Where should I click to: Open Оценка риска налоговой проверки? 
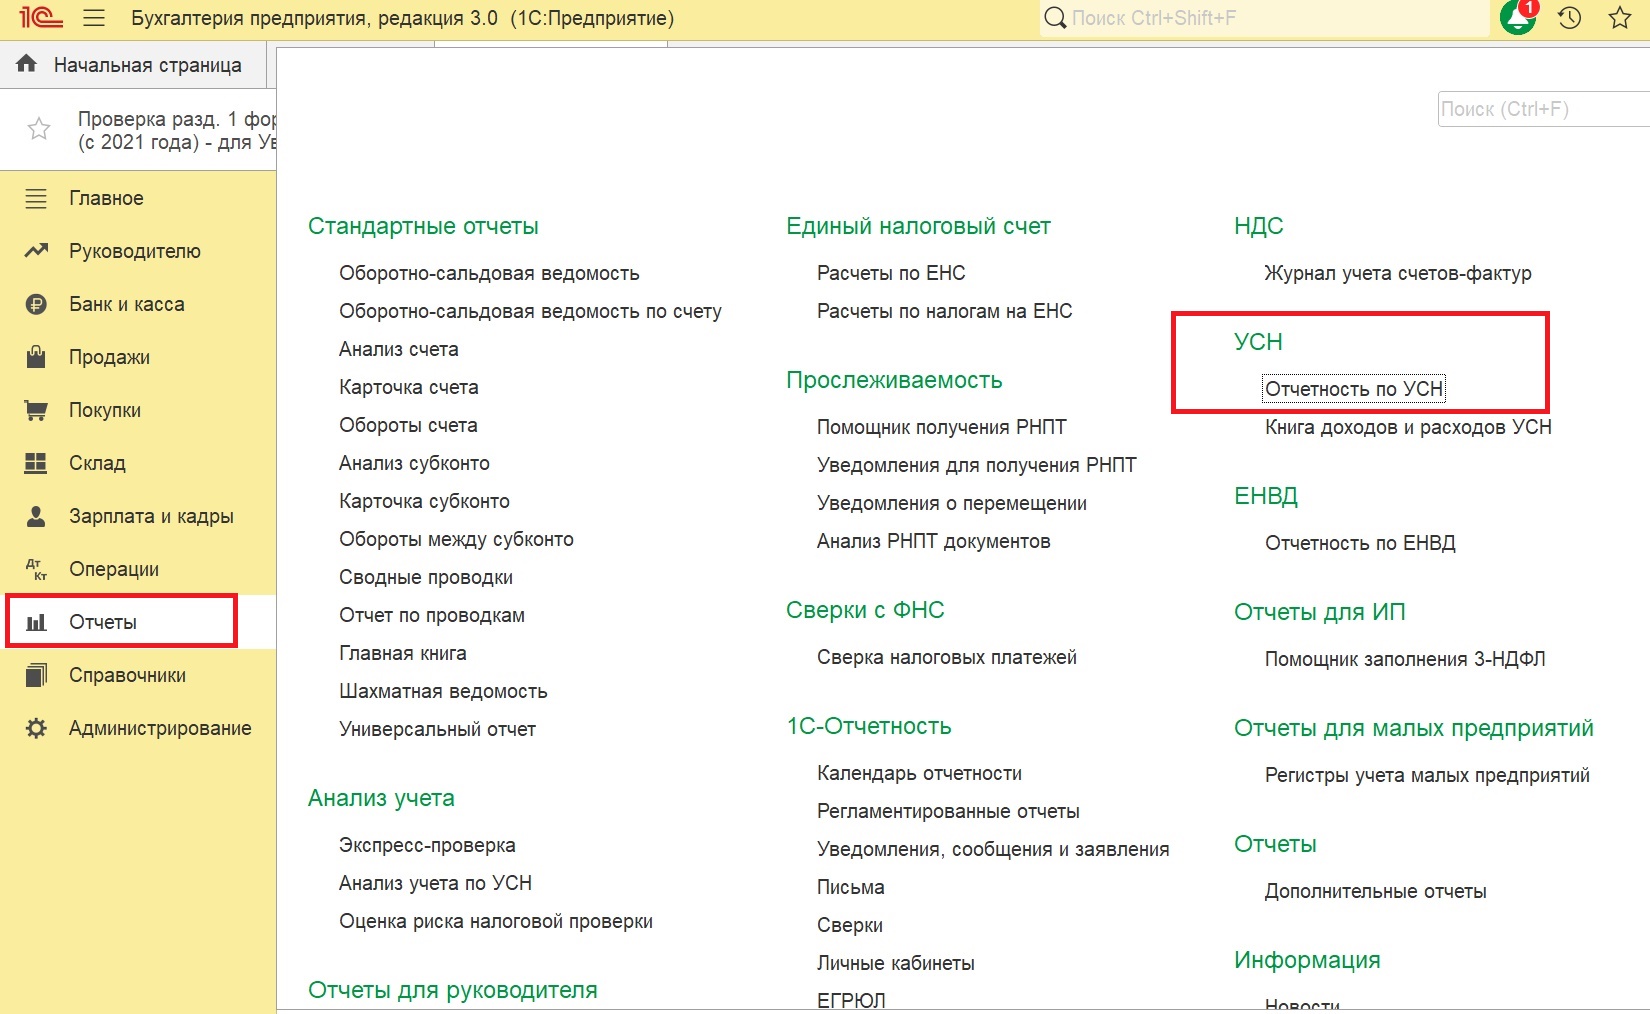(x=496, y=921)
